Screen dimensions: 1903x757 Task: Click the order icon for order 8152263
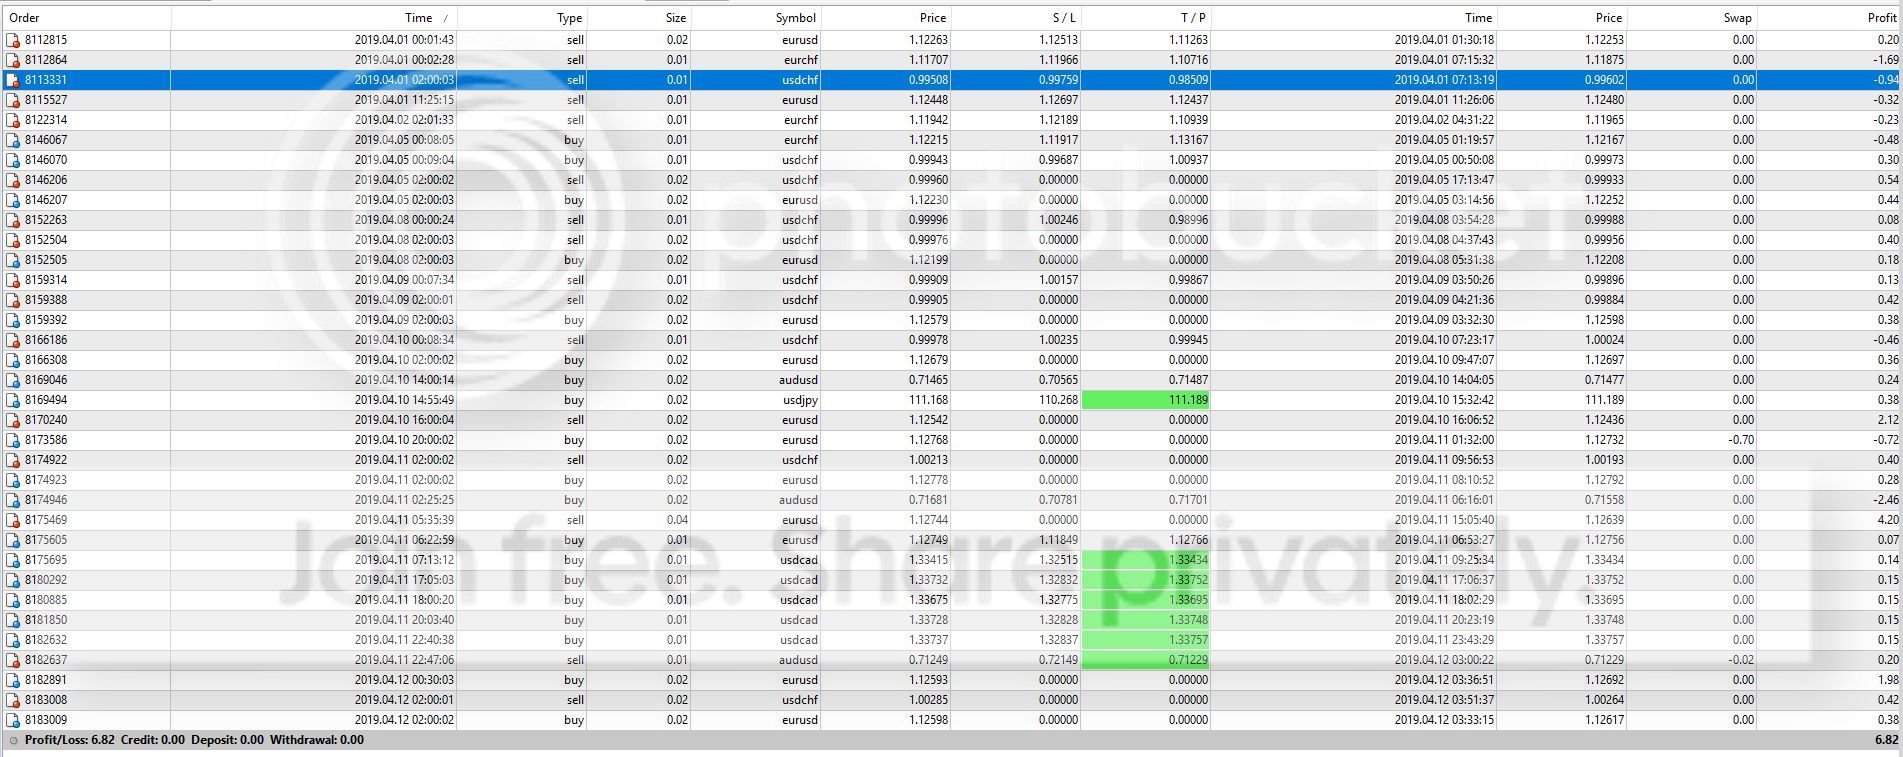[x=13, y=220]
